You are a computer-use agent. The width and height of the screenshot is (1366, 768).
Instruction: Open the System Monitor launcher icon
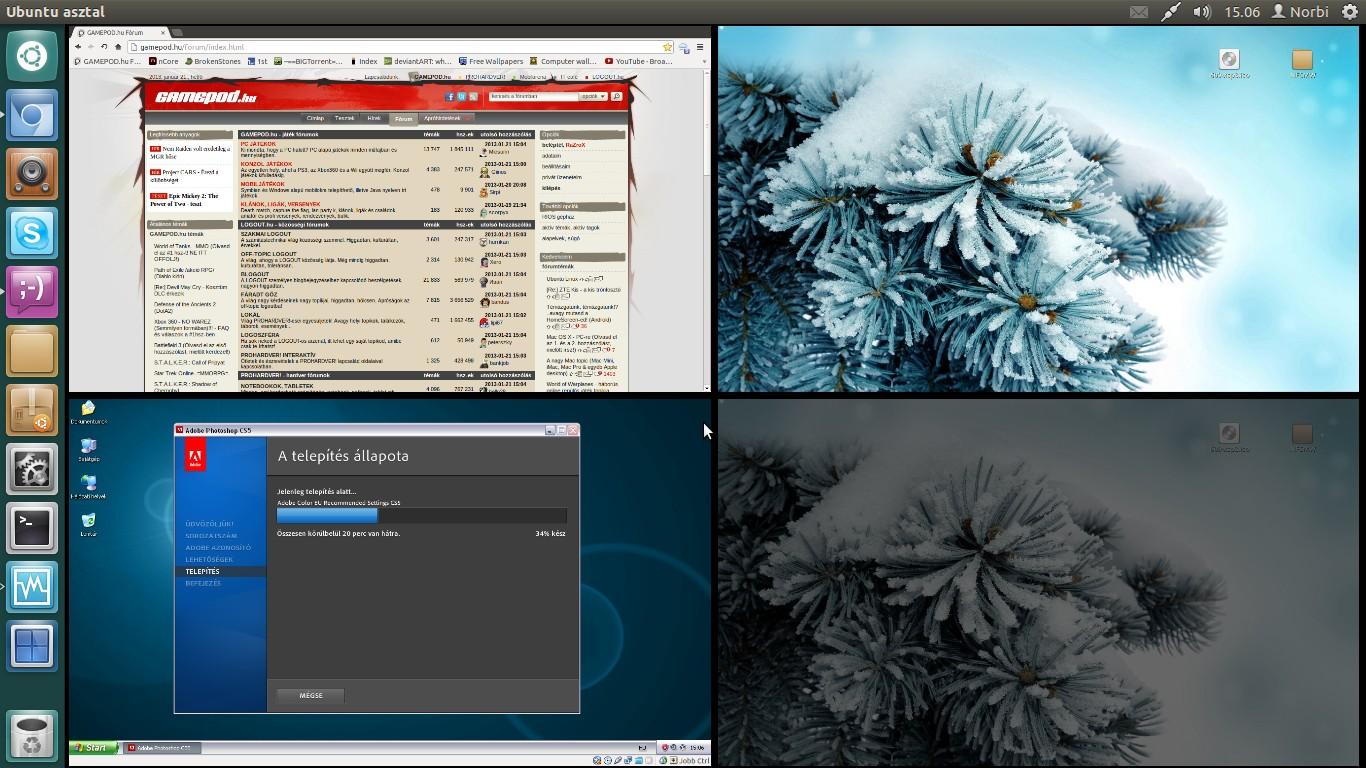[x=32, y=587]
